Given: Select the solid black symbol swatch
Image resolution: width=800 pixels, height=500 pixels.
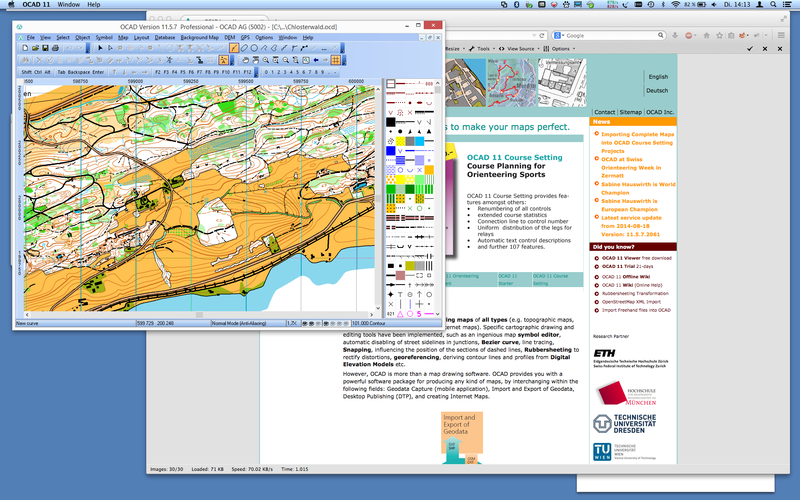Looking at the screenshot, I should click(391, 122).
